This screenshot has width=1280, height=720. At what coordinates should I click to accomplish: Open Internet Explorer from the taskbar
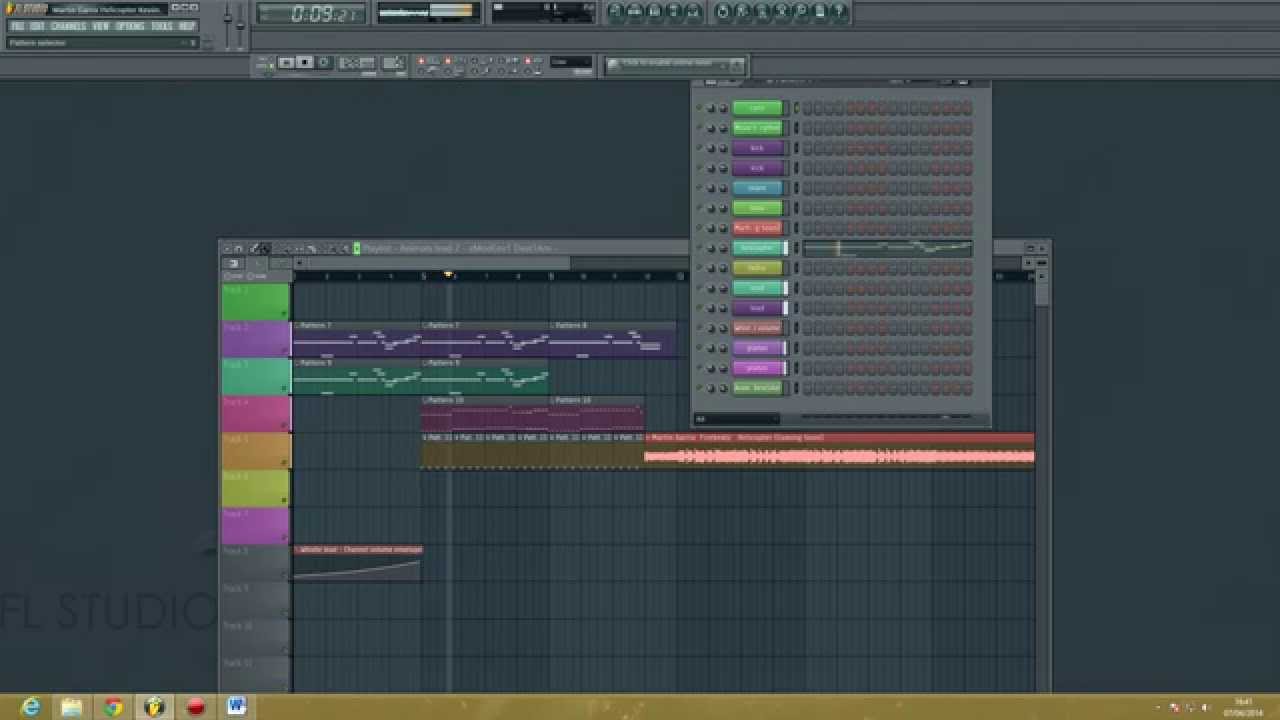click(30, 707)
